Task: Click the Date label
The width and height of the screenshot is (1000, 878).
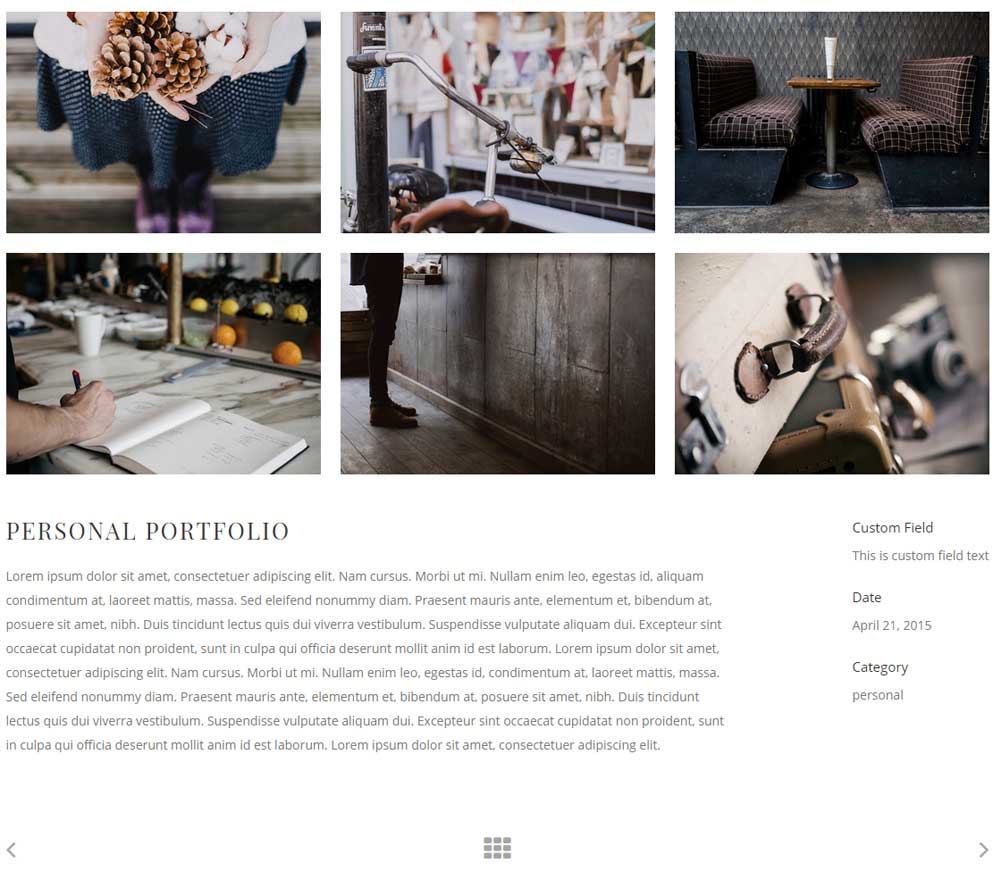Action: point(867,597)
